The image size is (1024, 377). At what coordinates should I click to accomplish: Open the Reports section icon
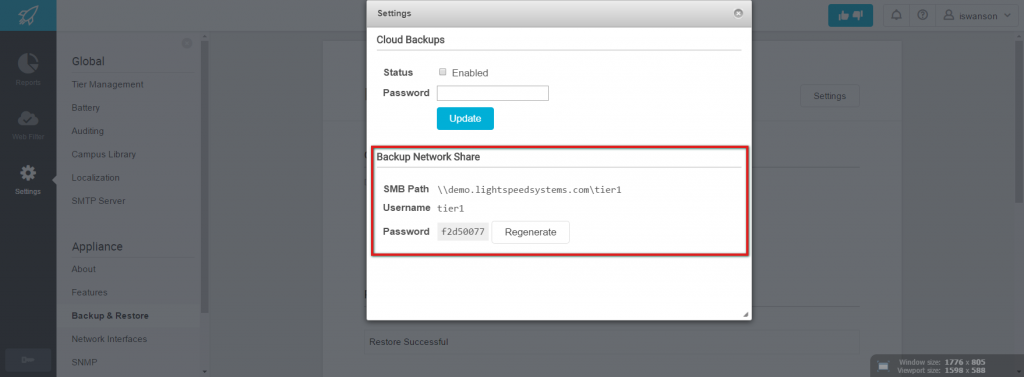coord(28,63)
